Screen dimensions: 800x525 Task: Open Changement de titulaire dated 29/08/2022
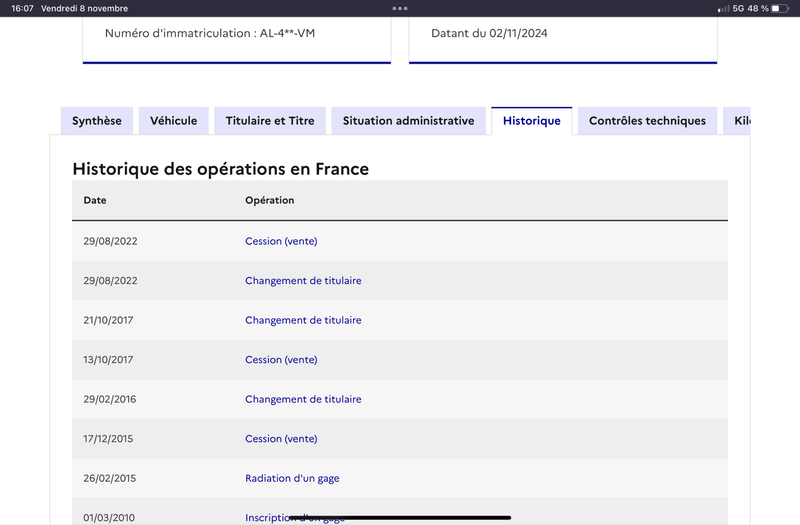pyautogui.click(x=303, y=281)
